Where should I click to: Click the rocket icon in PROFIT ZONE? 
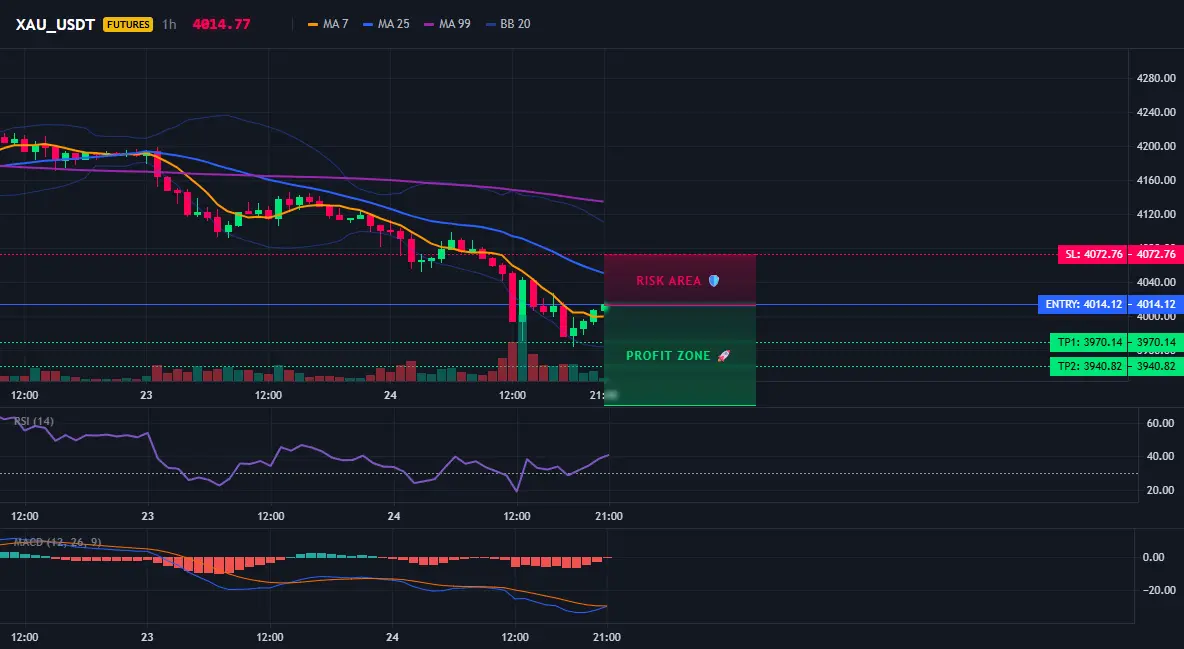pyautogui.click(x=723, y=355)
